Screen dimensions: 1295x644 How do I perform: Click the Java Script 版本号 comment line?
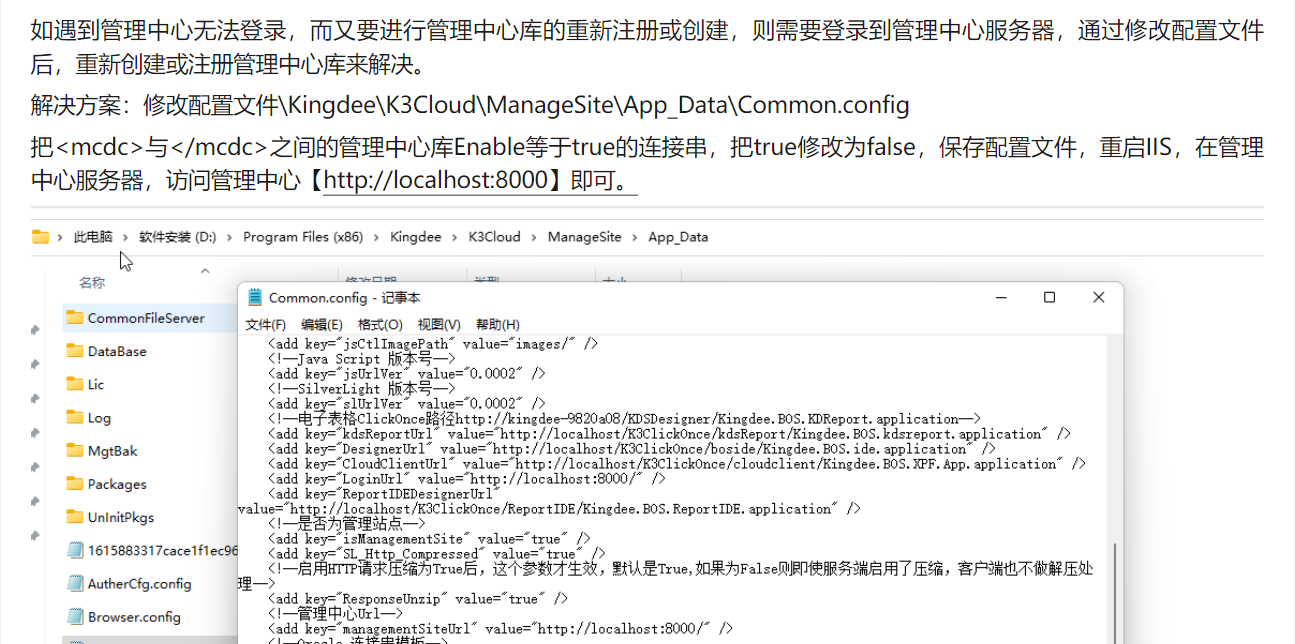click(362, 359)
